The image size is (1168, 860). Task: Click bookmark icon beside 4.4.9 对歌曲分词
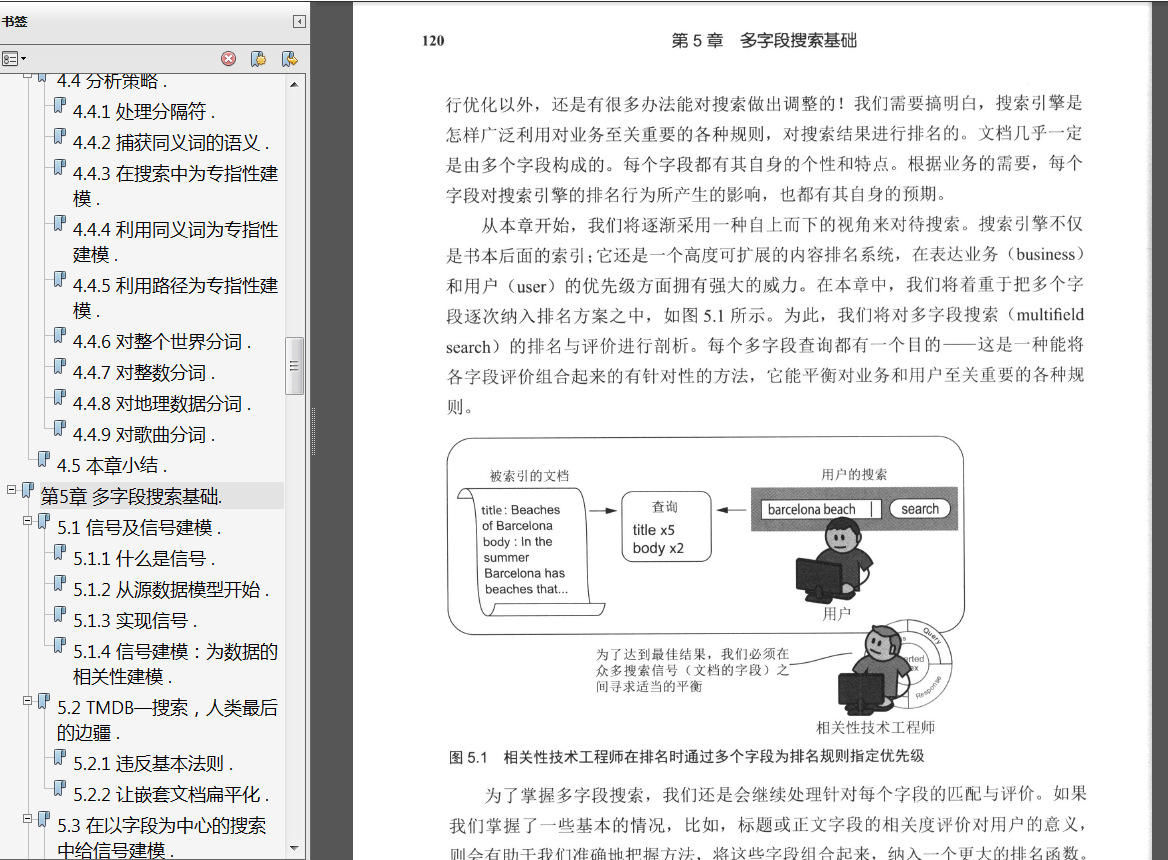(x=60, y=429)
